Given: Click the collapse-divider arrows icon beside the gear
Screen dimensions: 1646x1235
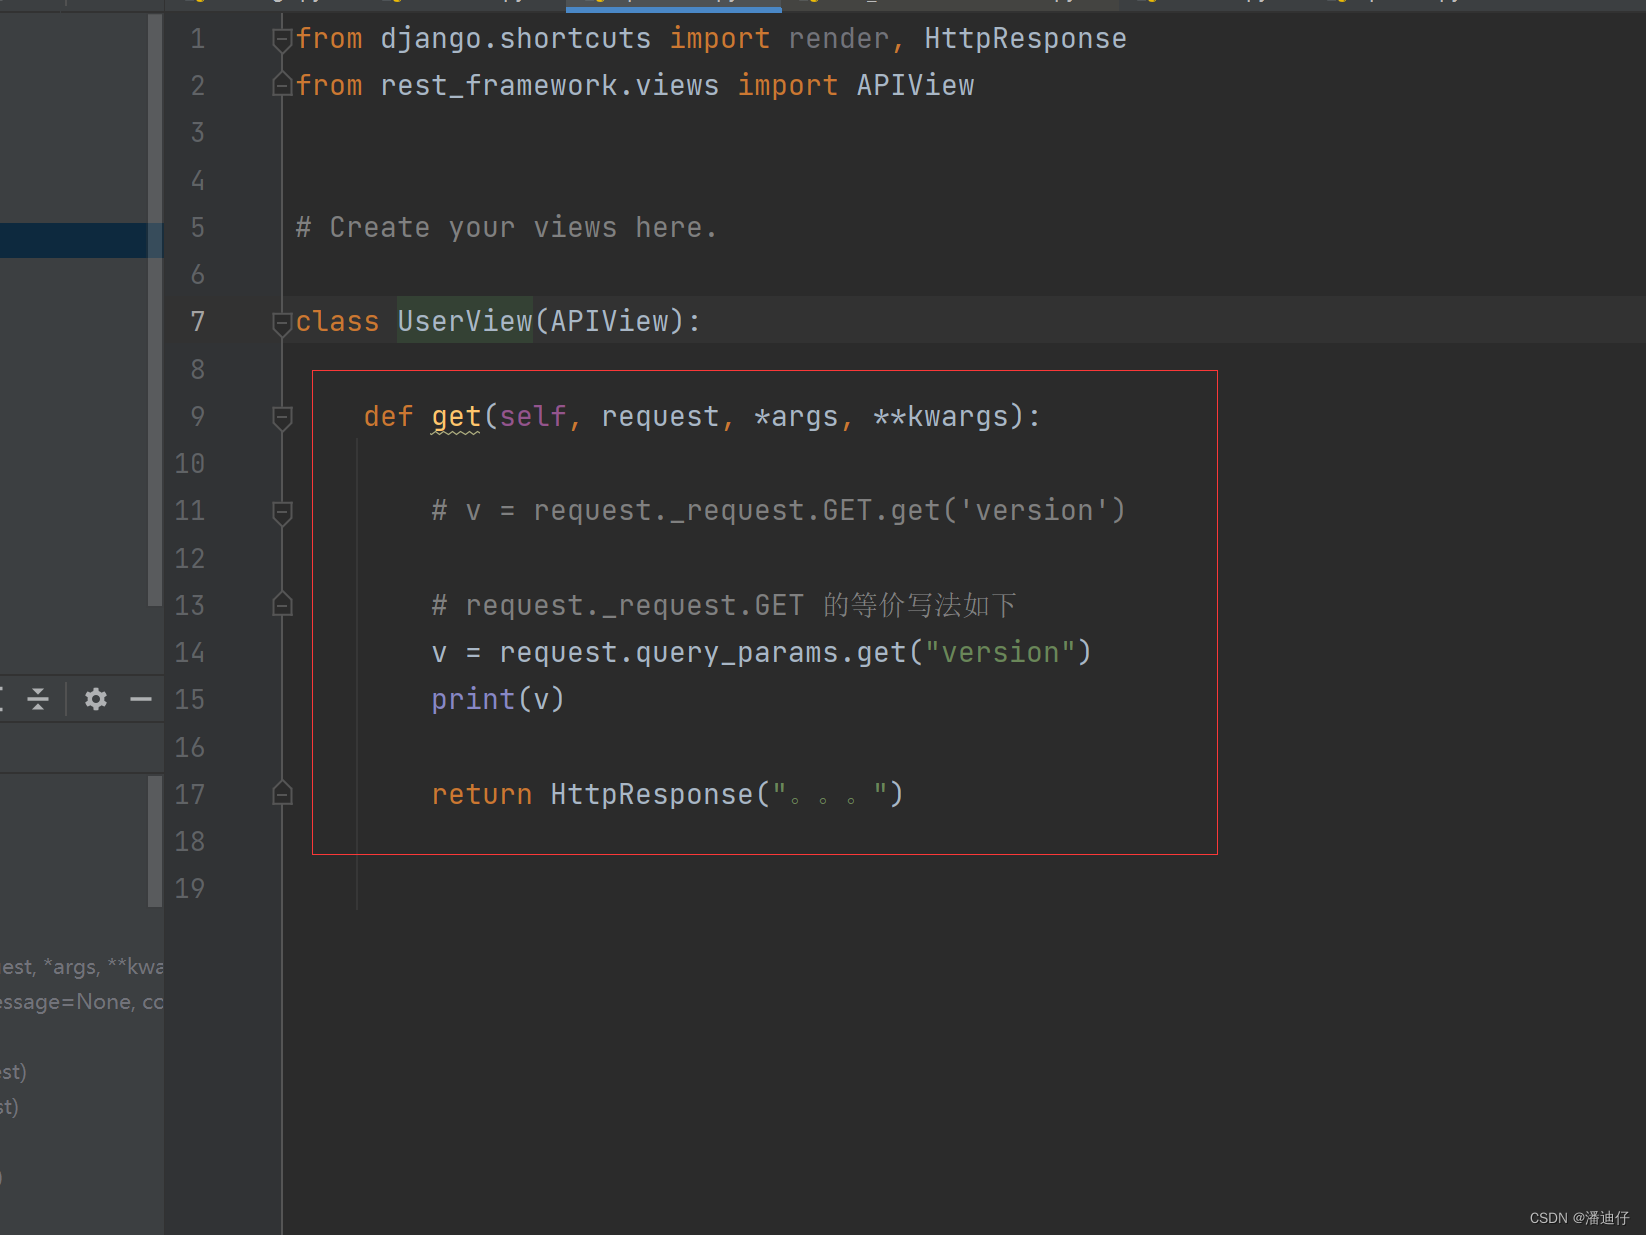Looking at the screenshot, I should tap(37, 699).
